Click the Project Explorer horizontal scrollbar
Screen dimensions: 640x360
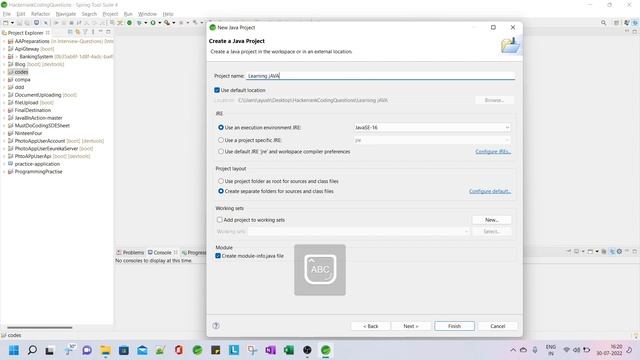(x=40, y=327)
